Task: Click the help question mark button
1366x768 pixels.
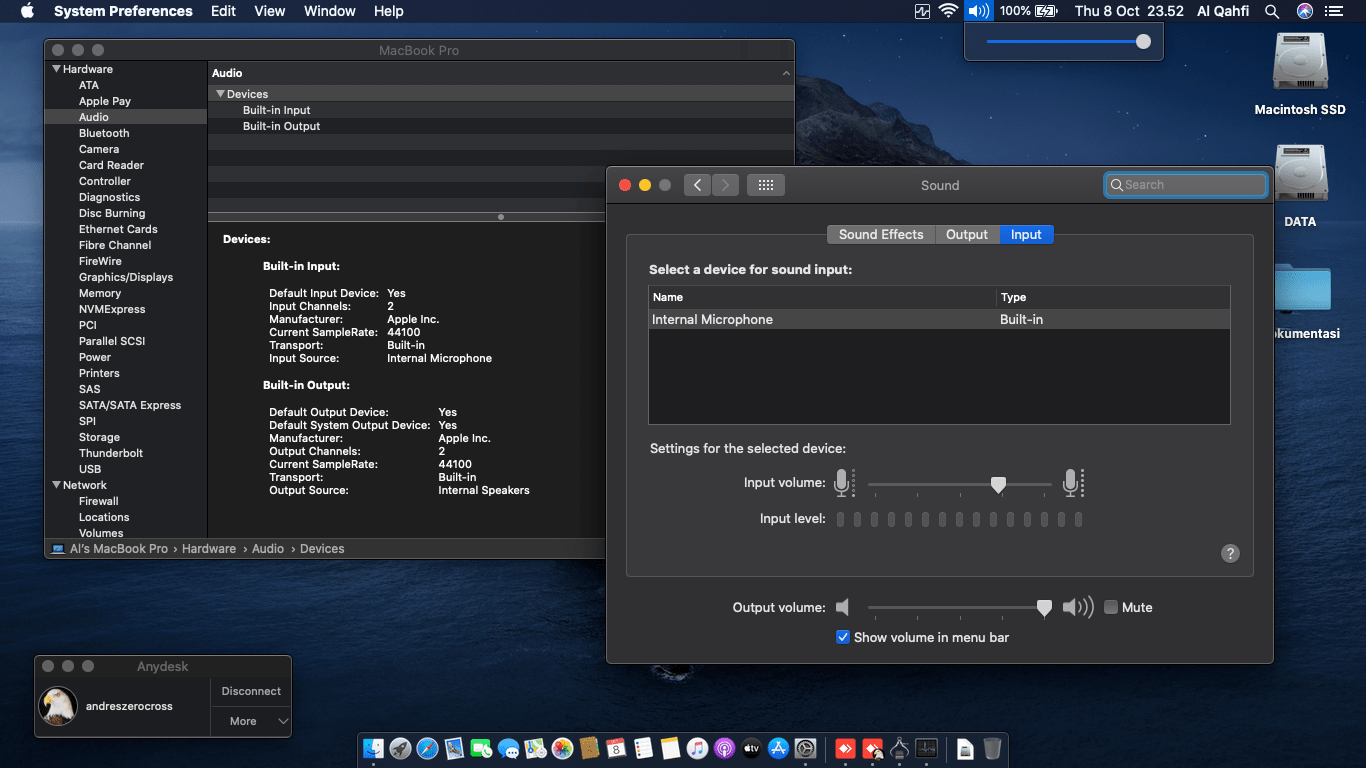Action: pyautogui.click(x=1230, y=553)
